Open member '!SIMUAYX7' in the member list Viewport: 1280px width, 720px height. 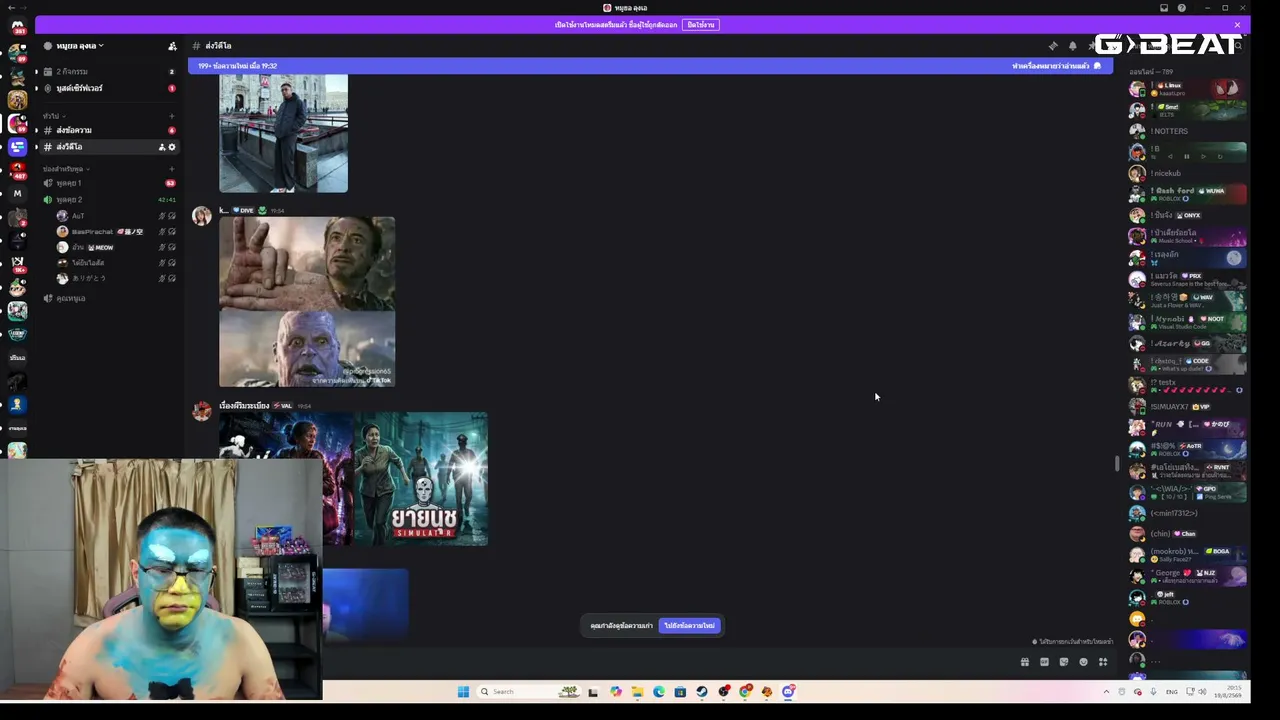[1188, 407]
